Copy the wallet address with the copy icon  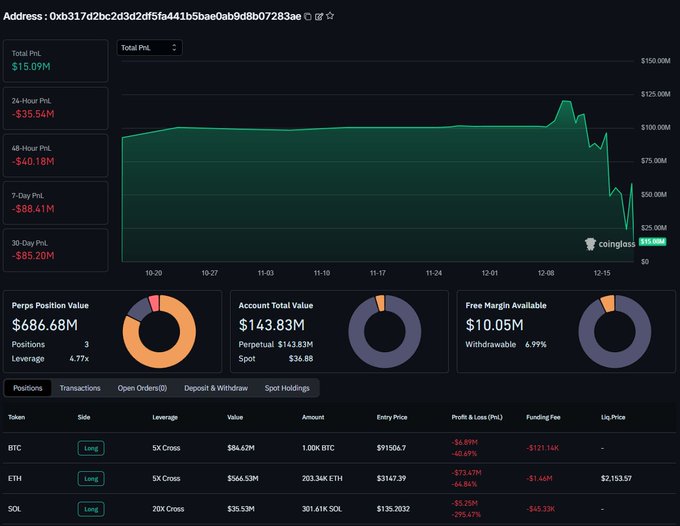point(307,16)
